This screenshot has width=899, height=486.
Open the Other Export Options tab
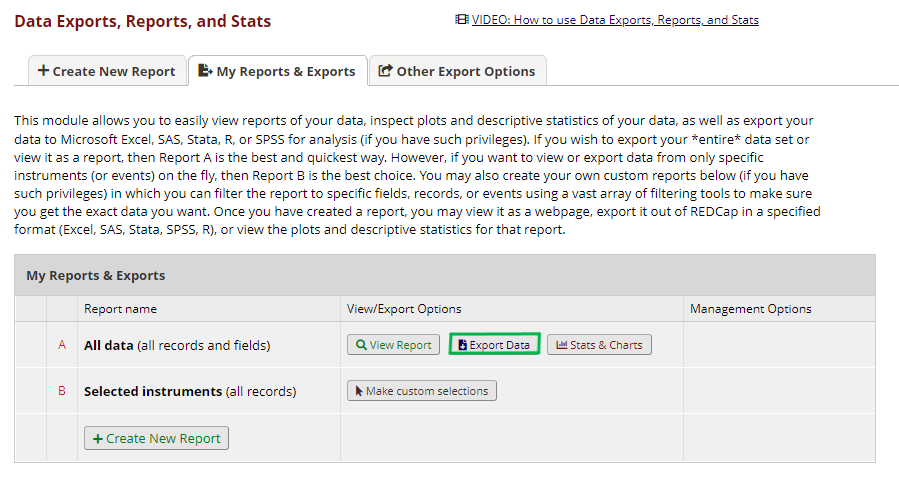(x=458, y=71)
